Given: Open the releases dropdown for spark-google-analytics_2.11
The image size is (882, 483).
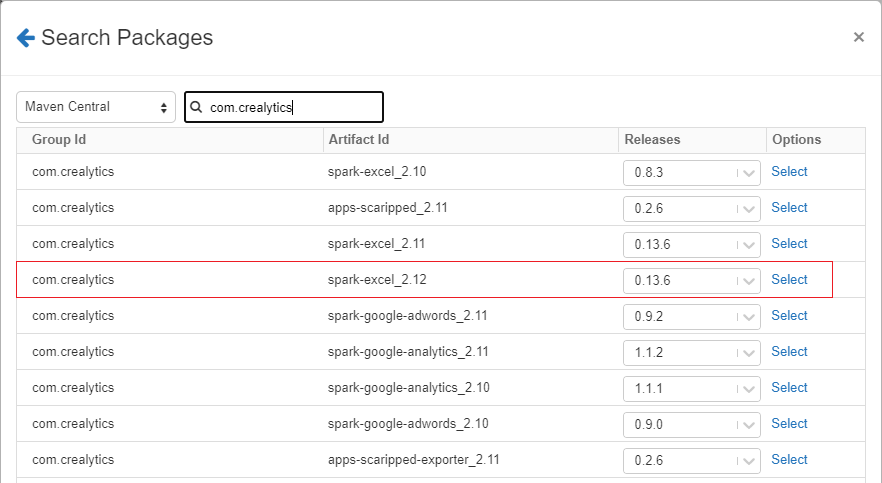Looking at the screenshot, I should point(691,353).
